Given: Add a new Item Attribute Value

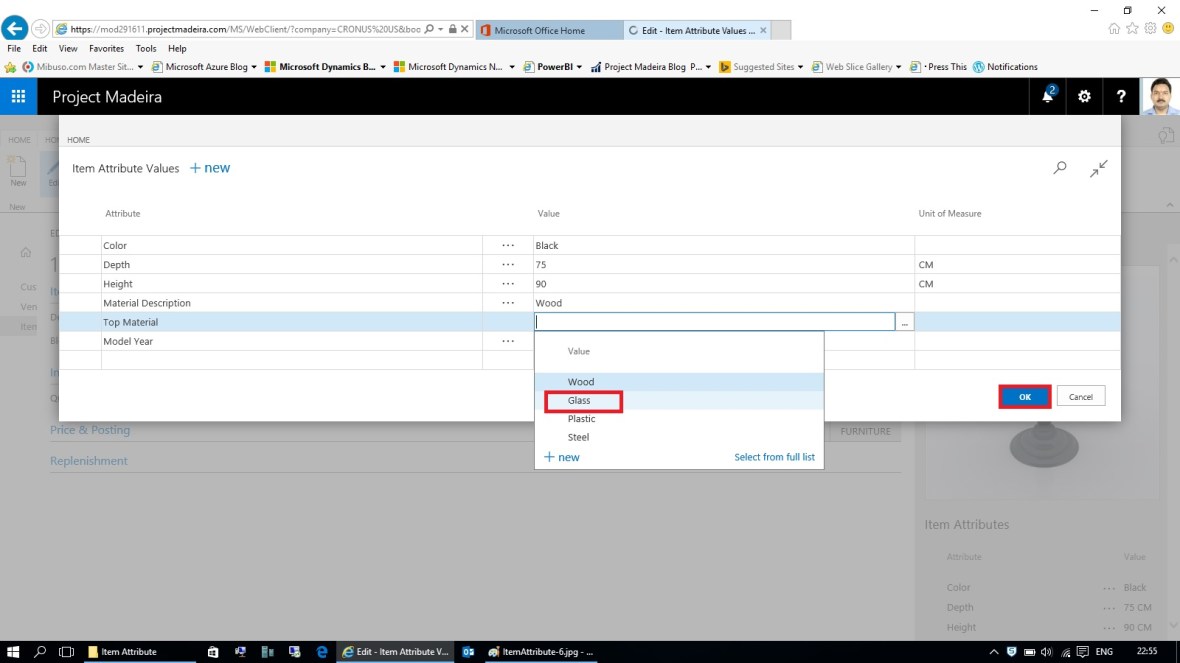Looking at the screenshot, I should click(x=210, y=168).
